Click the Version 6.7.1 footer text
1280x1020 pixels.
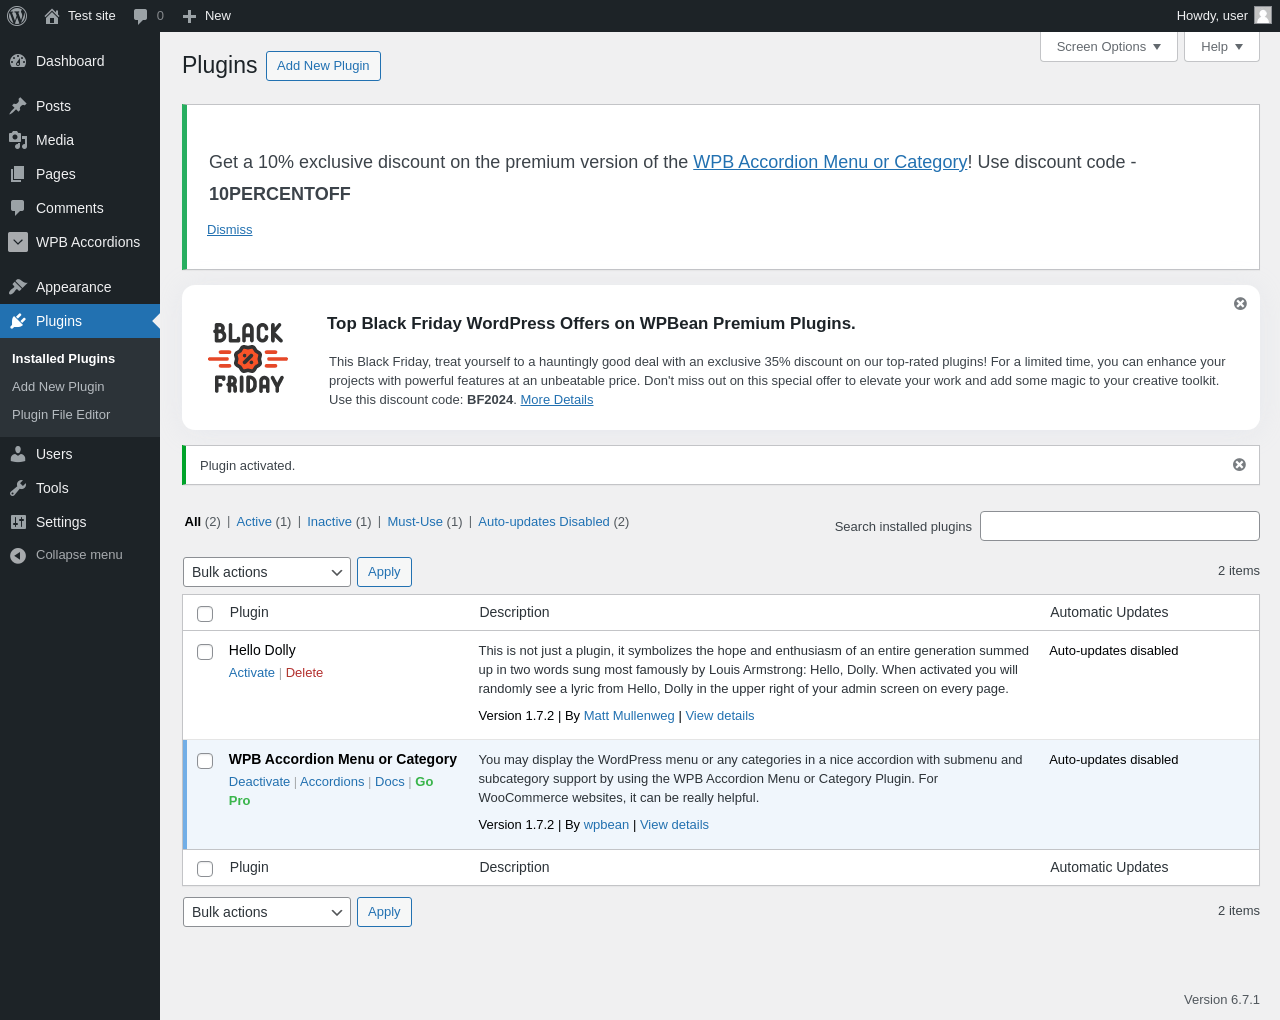pyautogui.click(x=1222, y=1000)
